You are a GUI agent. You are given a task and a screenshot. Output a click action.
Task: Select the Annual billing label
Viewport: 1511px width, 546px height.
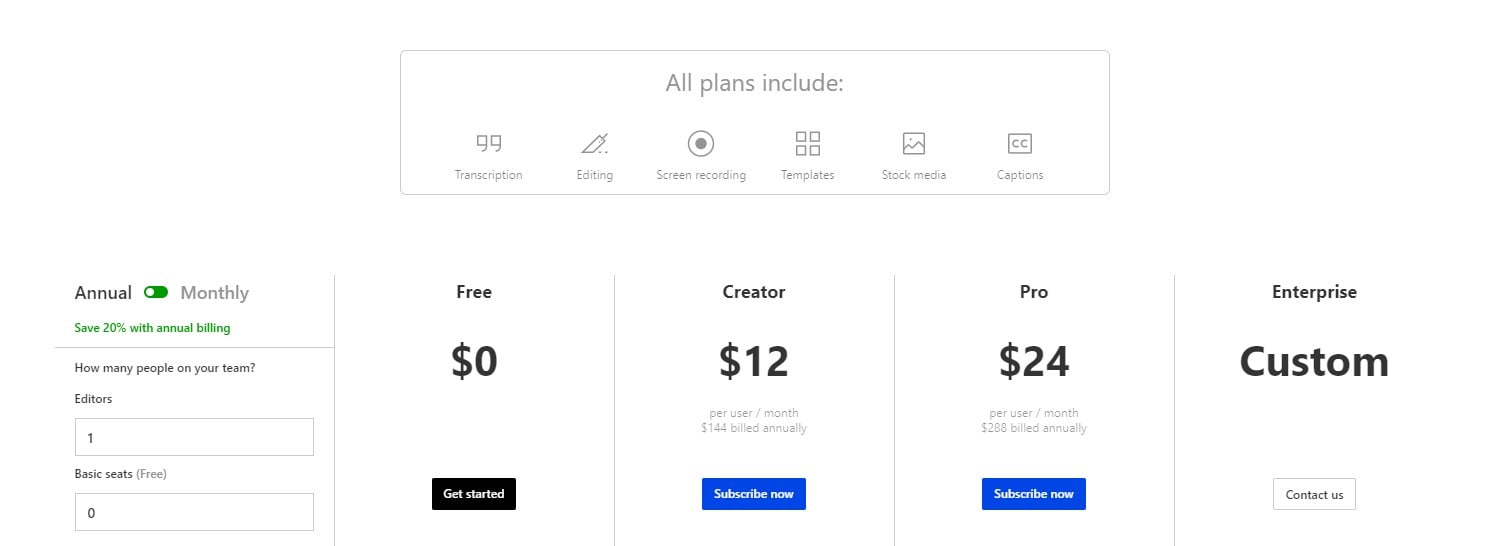(x=103, y=293)
